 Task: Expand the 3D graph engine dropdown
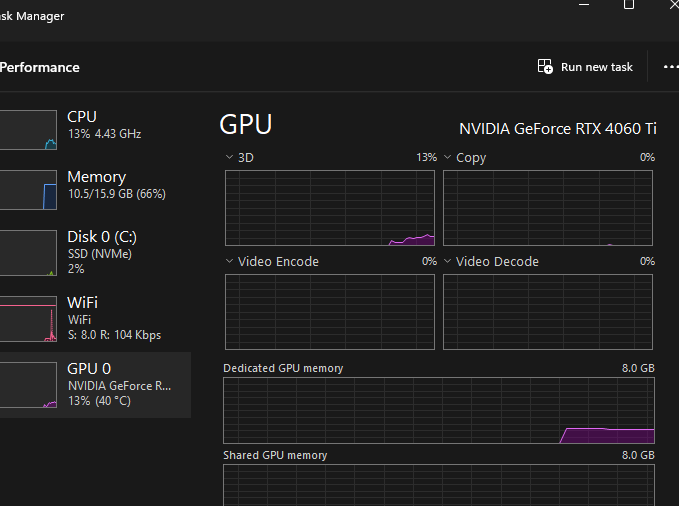pyautogui.click(x=231, y=157)
